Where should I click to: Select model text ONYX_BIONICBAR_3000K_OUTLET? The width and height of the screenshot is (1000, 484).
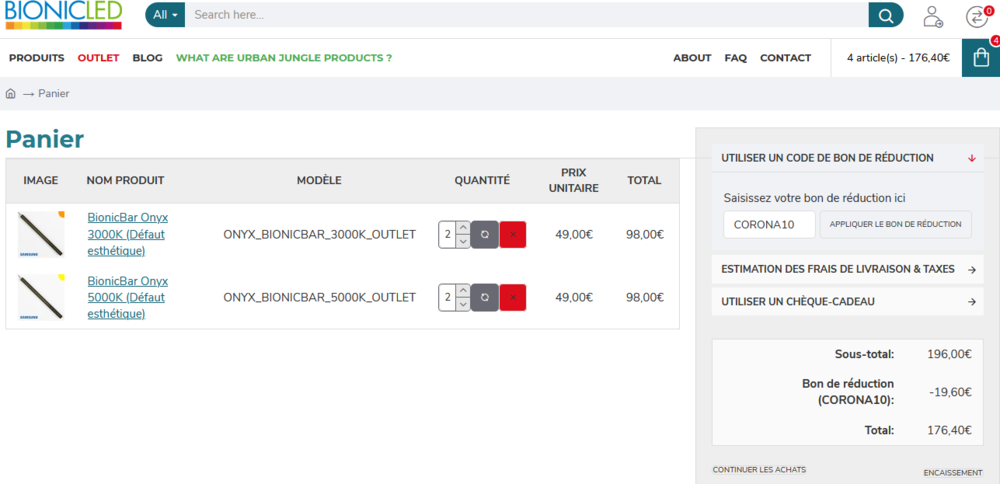click(x=320, y=235)
